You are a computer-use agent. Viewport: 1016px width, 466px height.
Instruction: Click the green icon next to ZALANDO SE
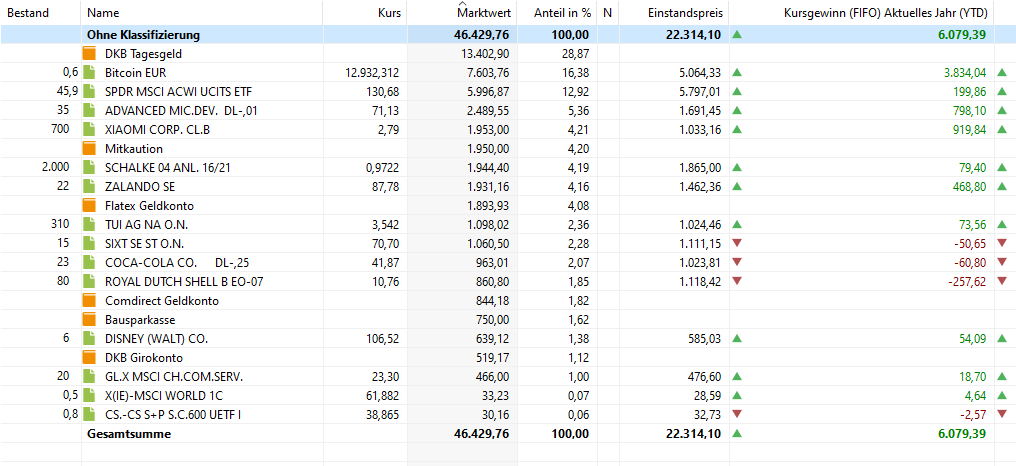point(89,187)
